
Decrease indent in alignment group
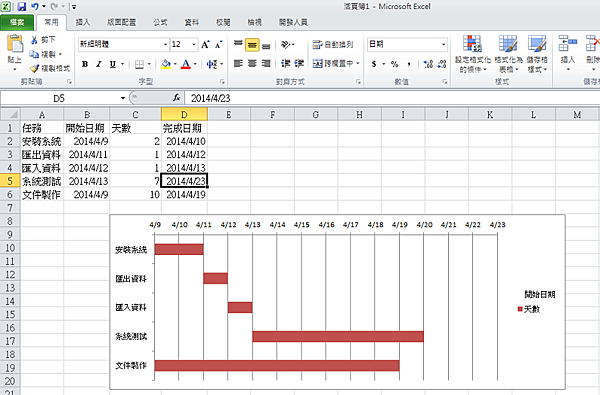[285, 64]
